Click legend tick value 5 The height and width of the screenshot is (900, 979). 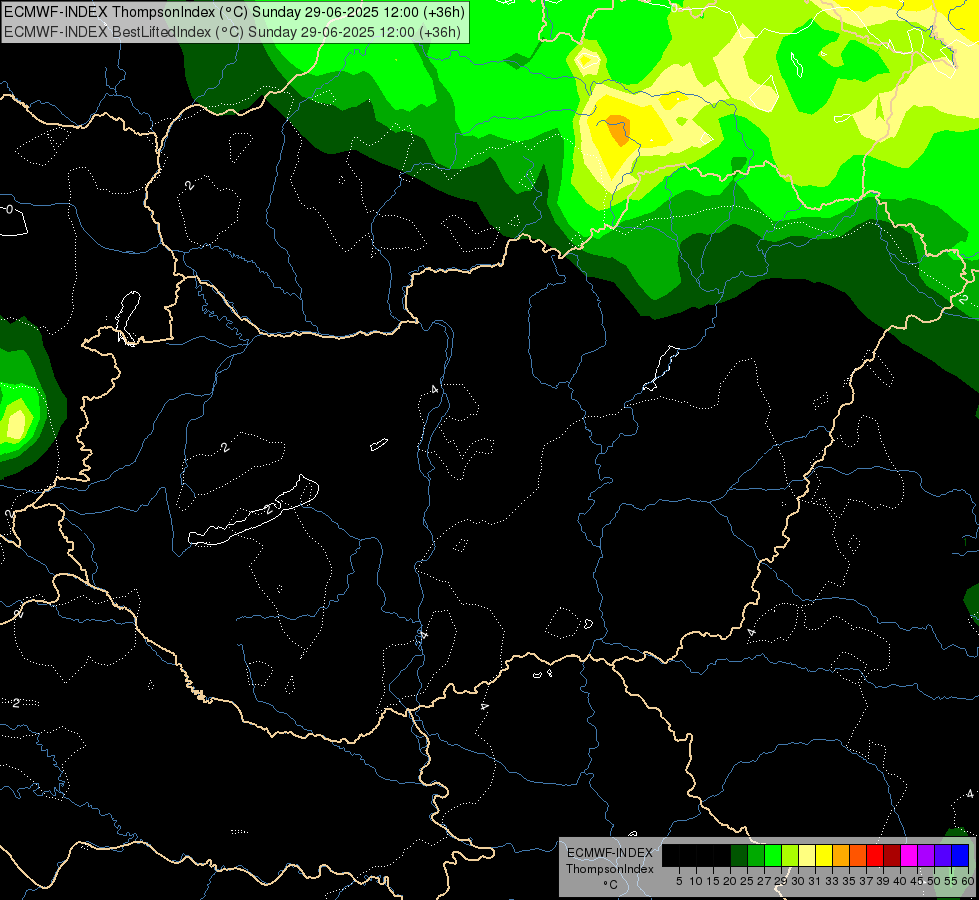click(679, 881)
